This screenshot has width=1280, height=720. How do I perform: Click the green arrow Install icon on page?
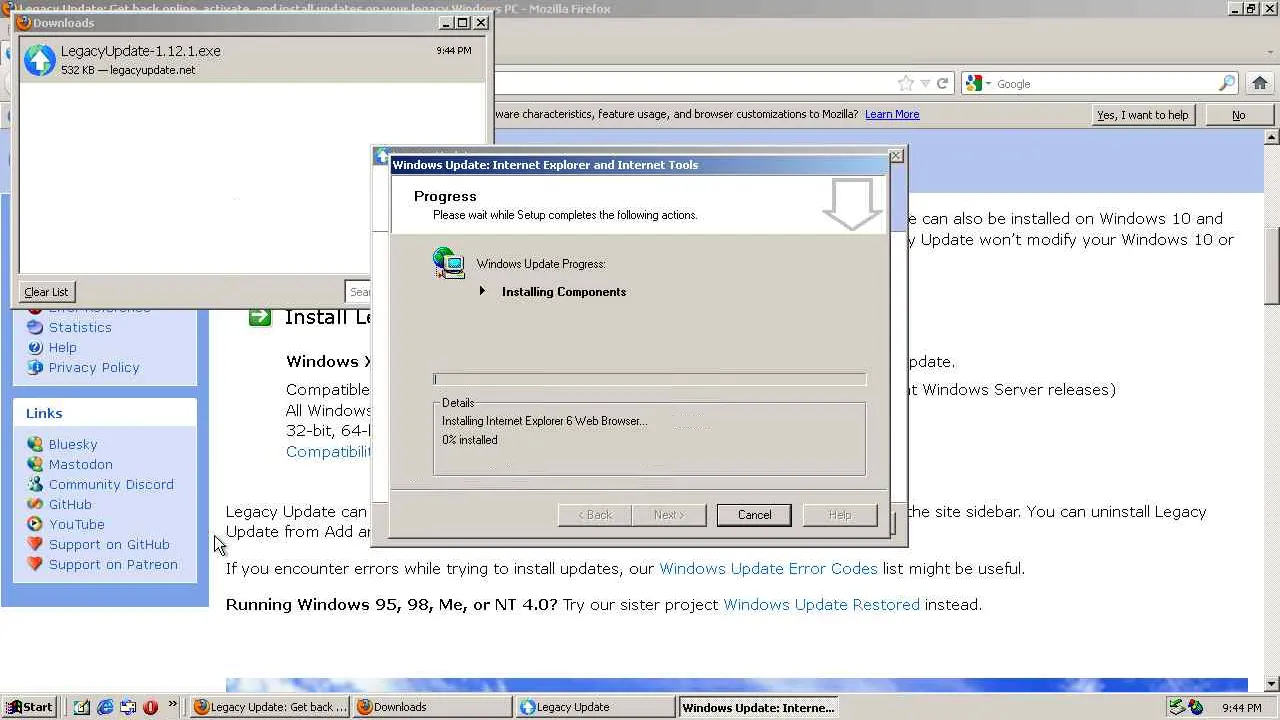260,317
